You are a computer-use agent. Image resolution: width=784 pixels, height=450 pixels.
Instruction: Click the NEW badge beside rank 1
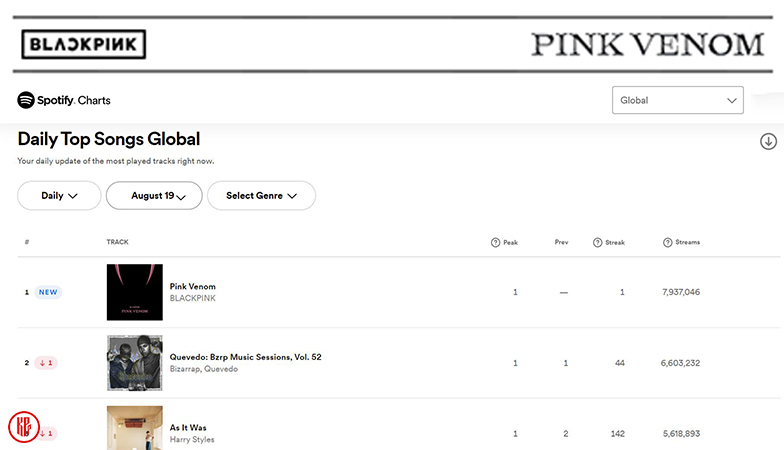point(48,292)
